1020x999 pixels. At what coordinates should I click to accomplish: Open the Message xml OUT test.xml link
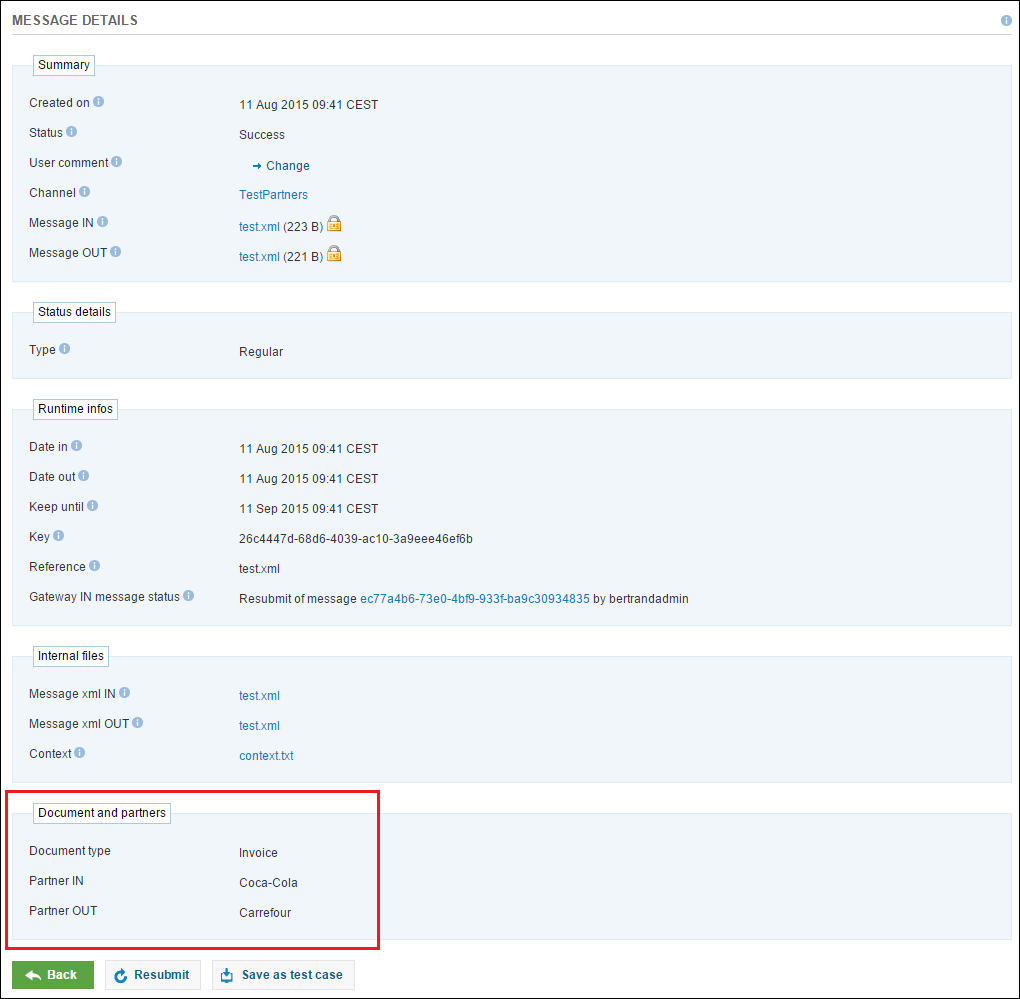259,726
